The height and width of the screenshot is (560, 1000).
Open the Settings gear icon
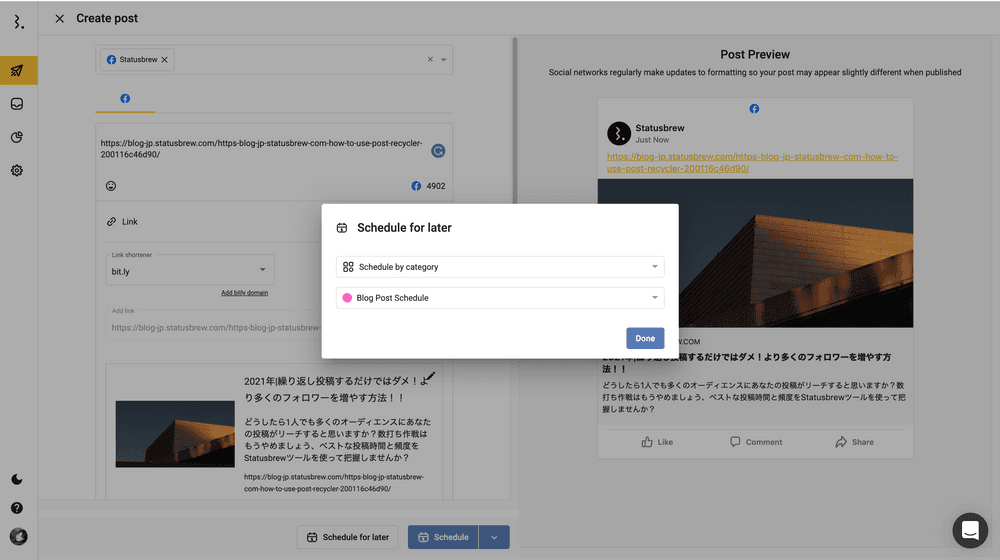(17, 170)
